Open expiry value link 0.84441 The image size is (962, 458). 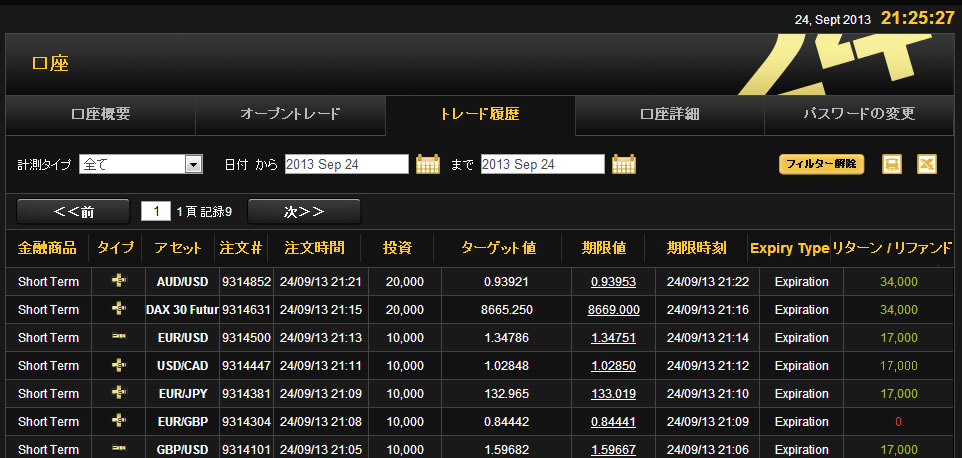(614, 422)
